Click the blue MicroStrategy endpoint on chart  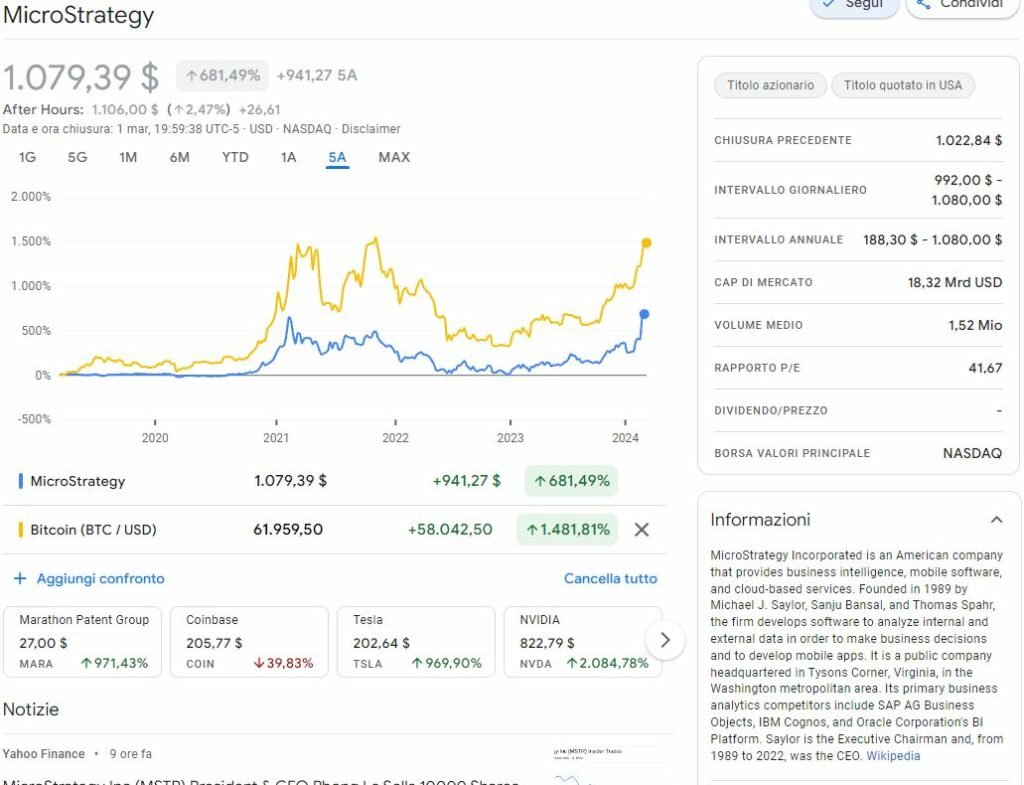645,314
